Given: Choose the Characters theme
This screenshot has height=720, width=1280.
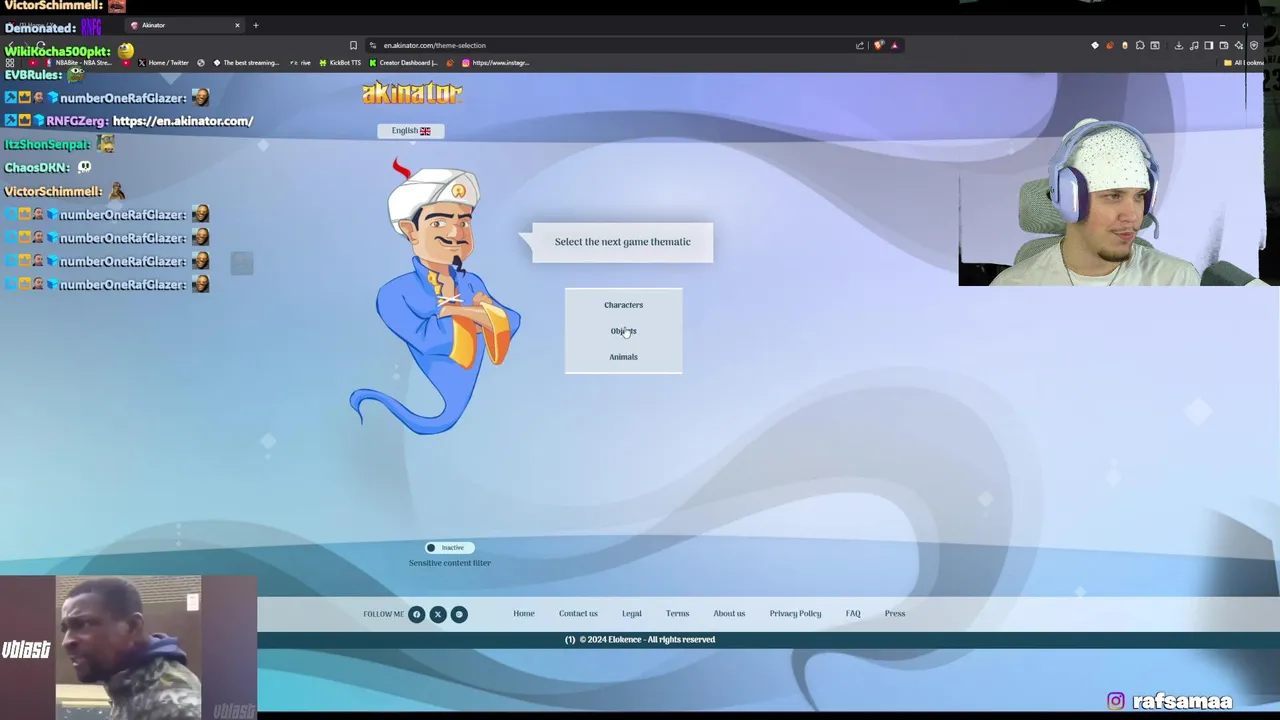Looking at the screenshot, I should [623, 305].
